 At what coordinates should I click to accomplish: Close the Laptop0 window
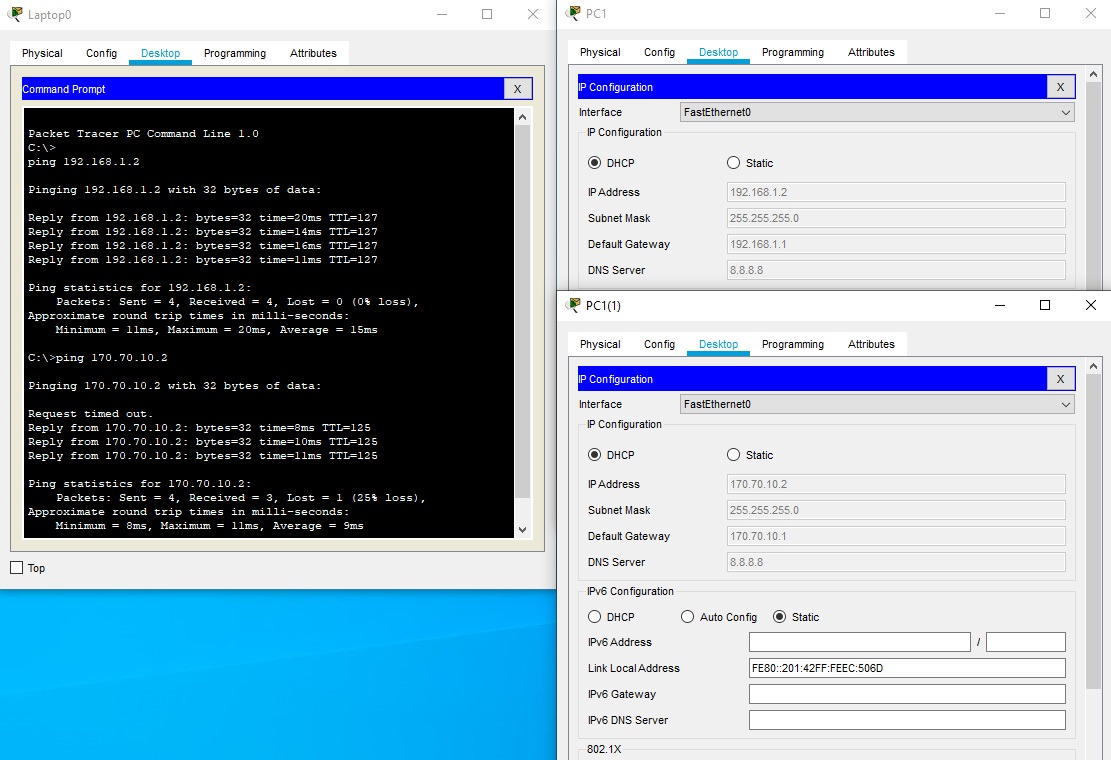tap(533, 14)
